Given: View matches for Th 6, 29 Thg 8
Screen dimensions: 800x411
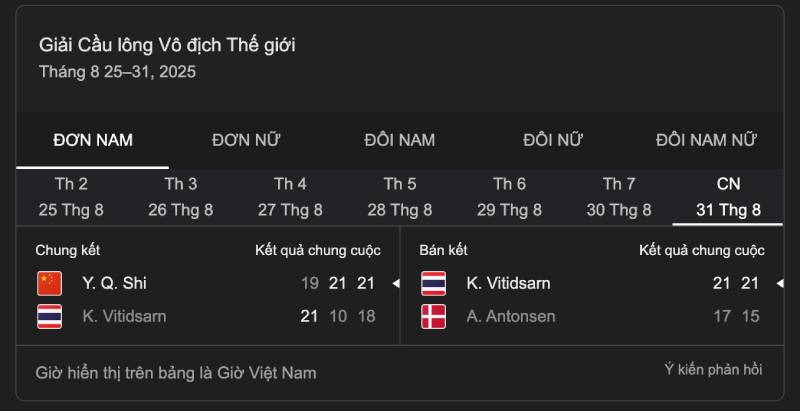Looking at the screenshot, I should [x=509, y=197].
